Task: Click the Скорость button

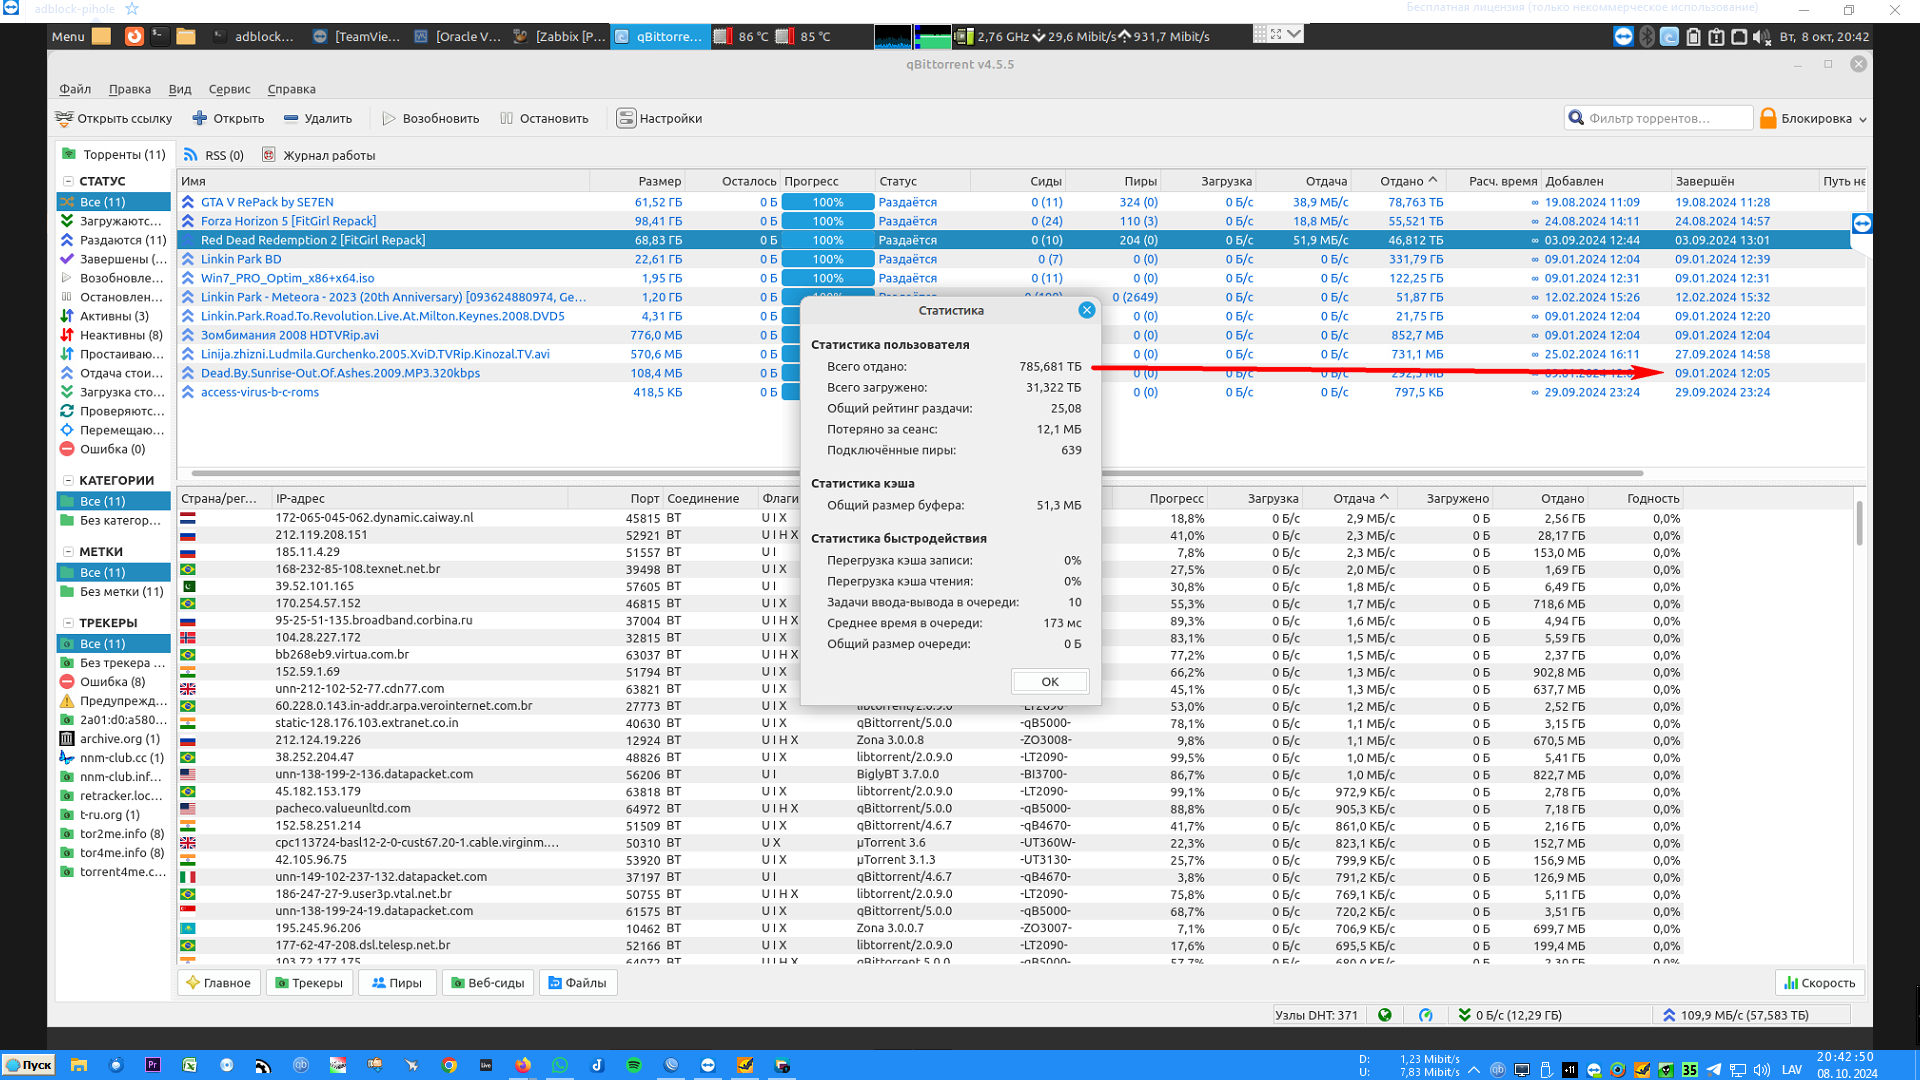Action: pyautogui.click(x=1820, y=983)
